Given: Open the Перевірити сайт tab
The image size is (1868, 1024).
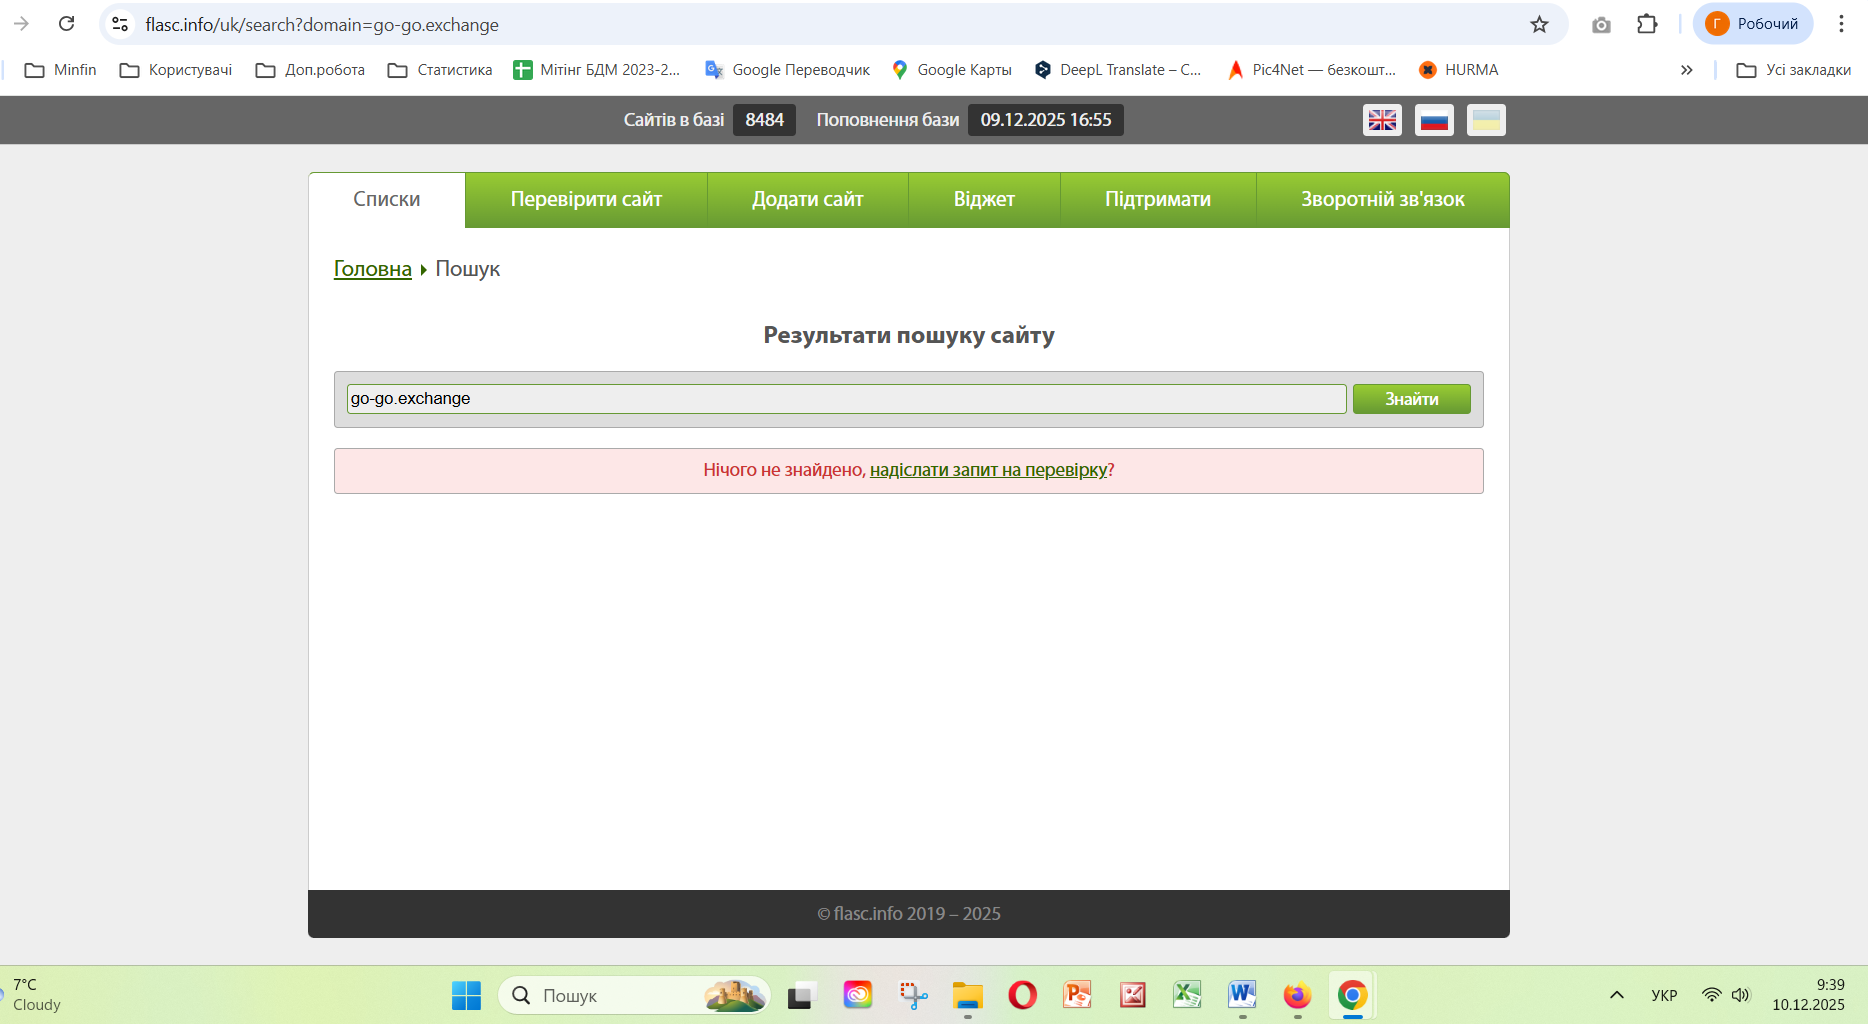Looking at the screenshot, I should pyautogui.click(x=586, y=199).
